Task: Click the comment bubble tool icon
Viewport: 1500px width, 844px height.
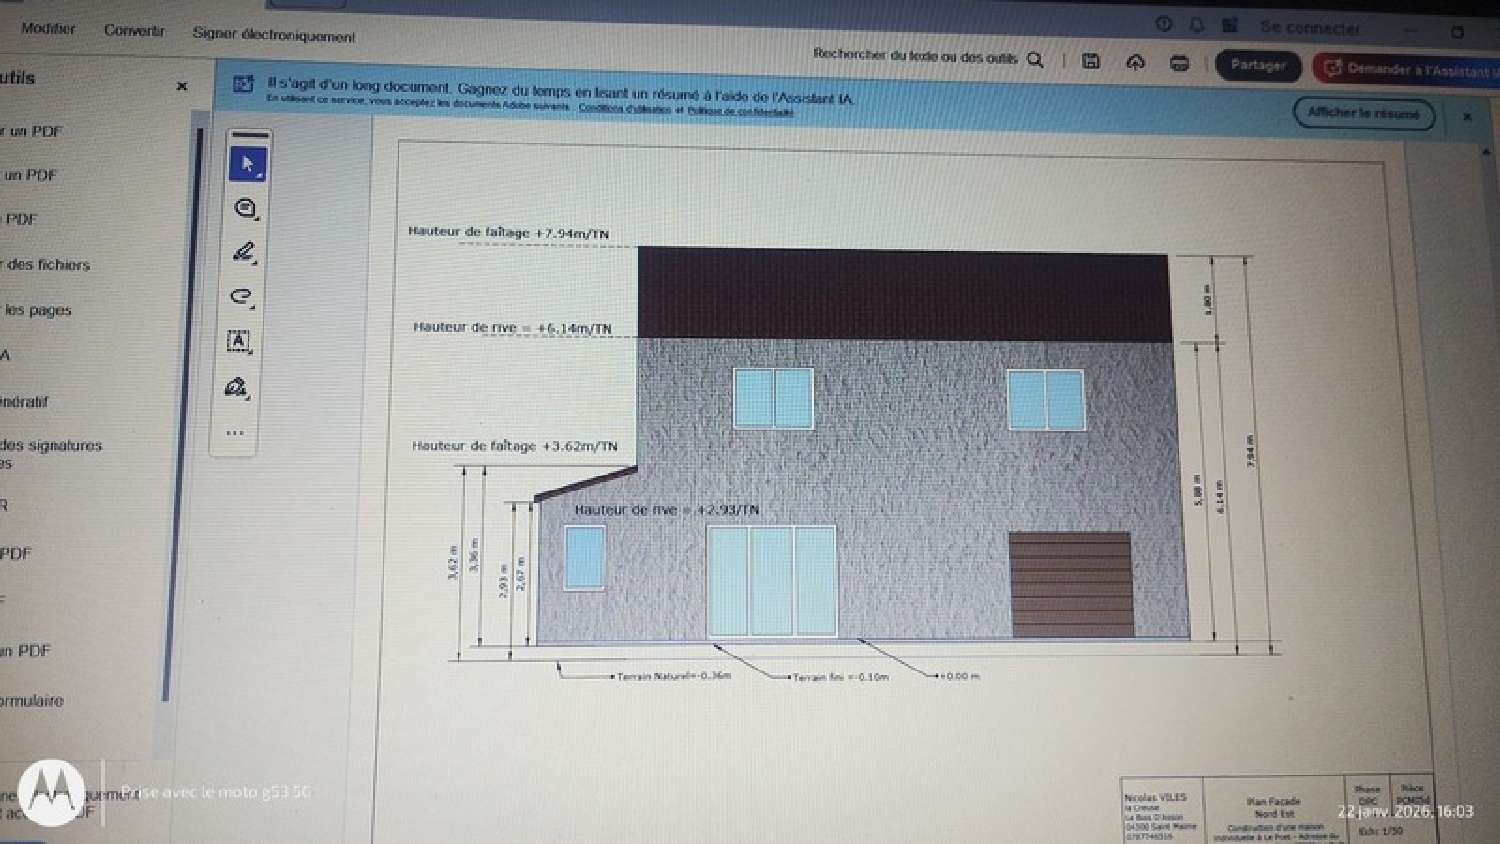Action: (245, 208)
